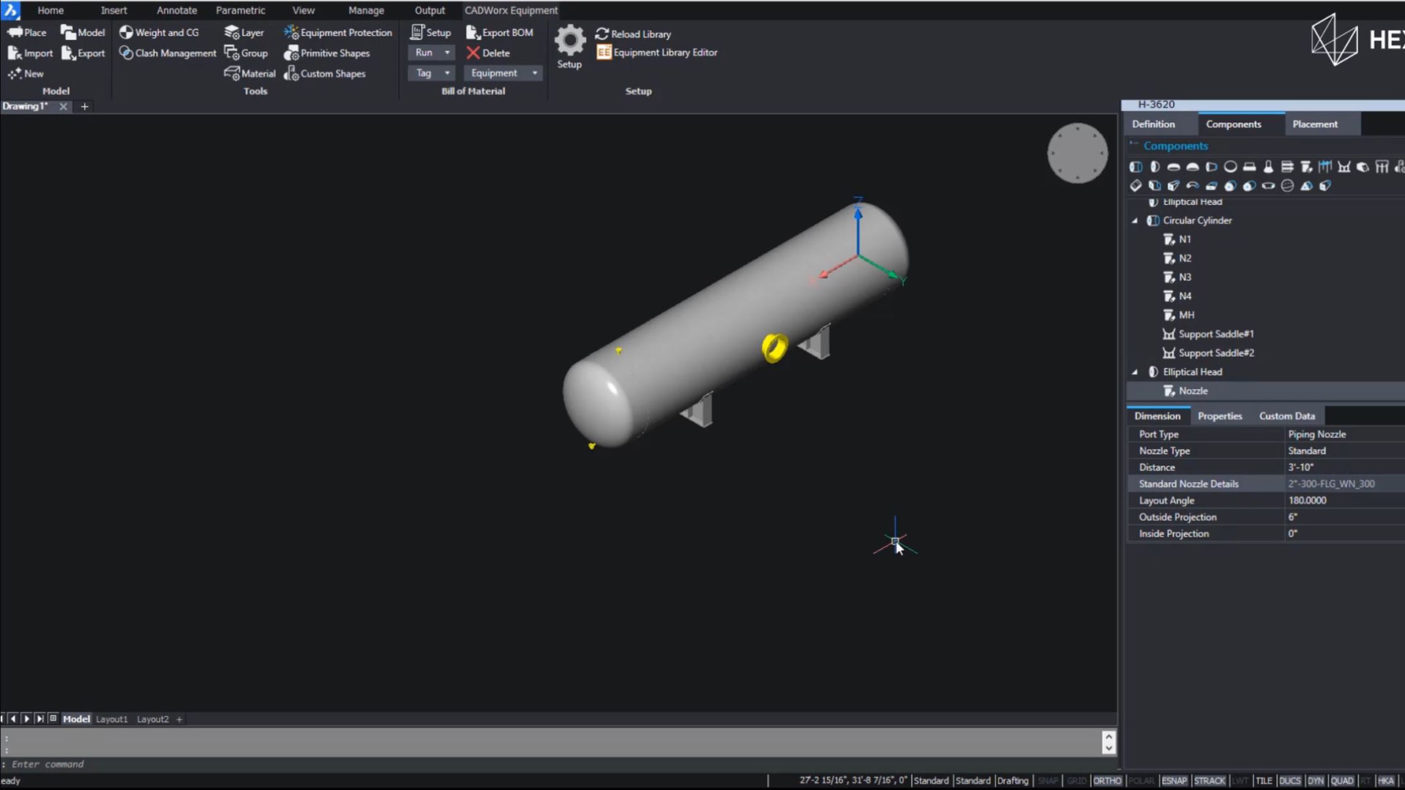Click the Export icon in Model group
The width and height of the screenshot is (1405, 790).
point(69,53)
